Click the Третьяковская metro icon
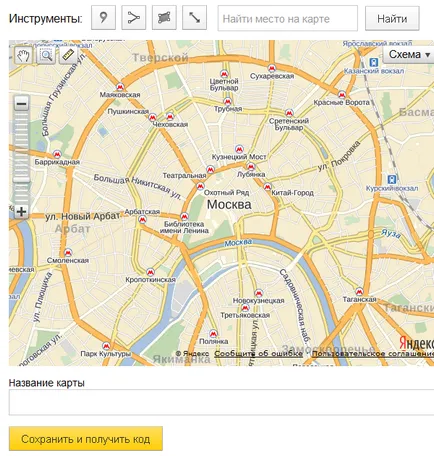This screenshot has width=434, height=456. coord(245,307)
